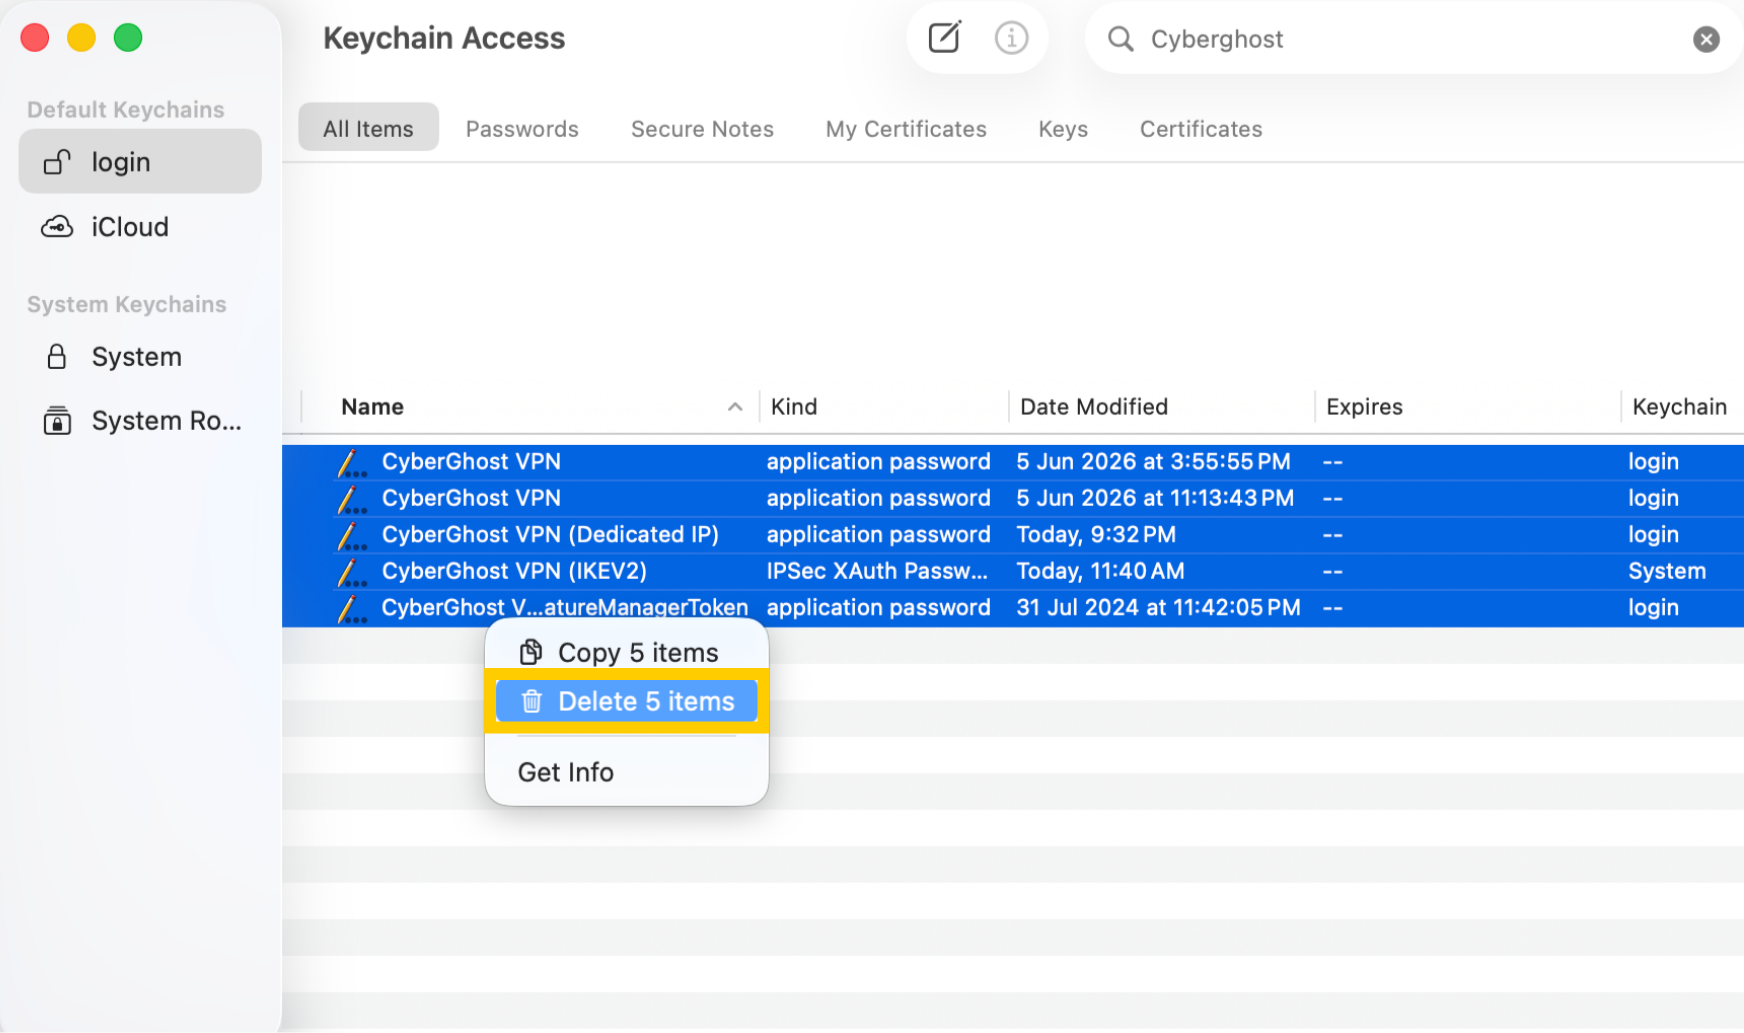Click the Keychain Access window title
Screen dimensions: 1744x1033
444,38
